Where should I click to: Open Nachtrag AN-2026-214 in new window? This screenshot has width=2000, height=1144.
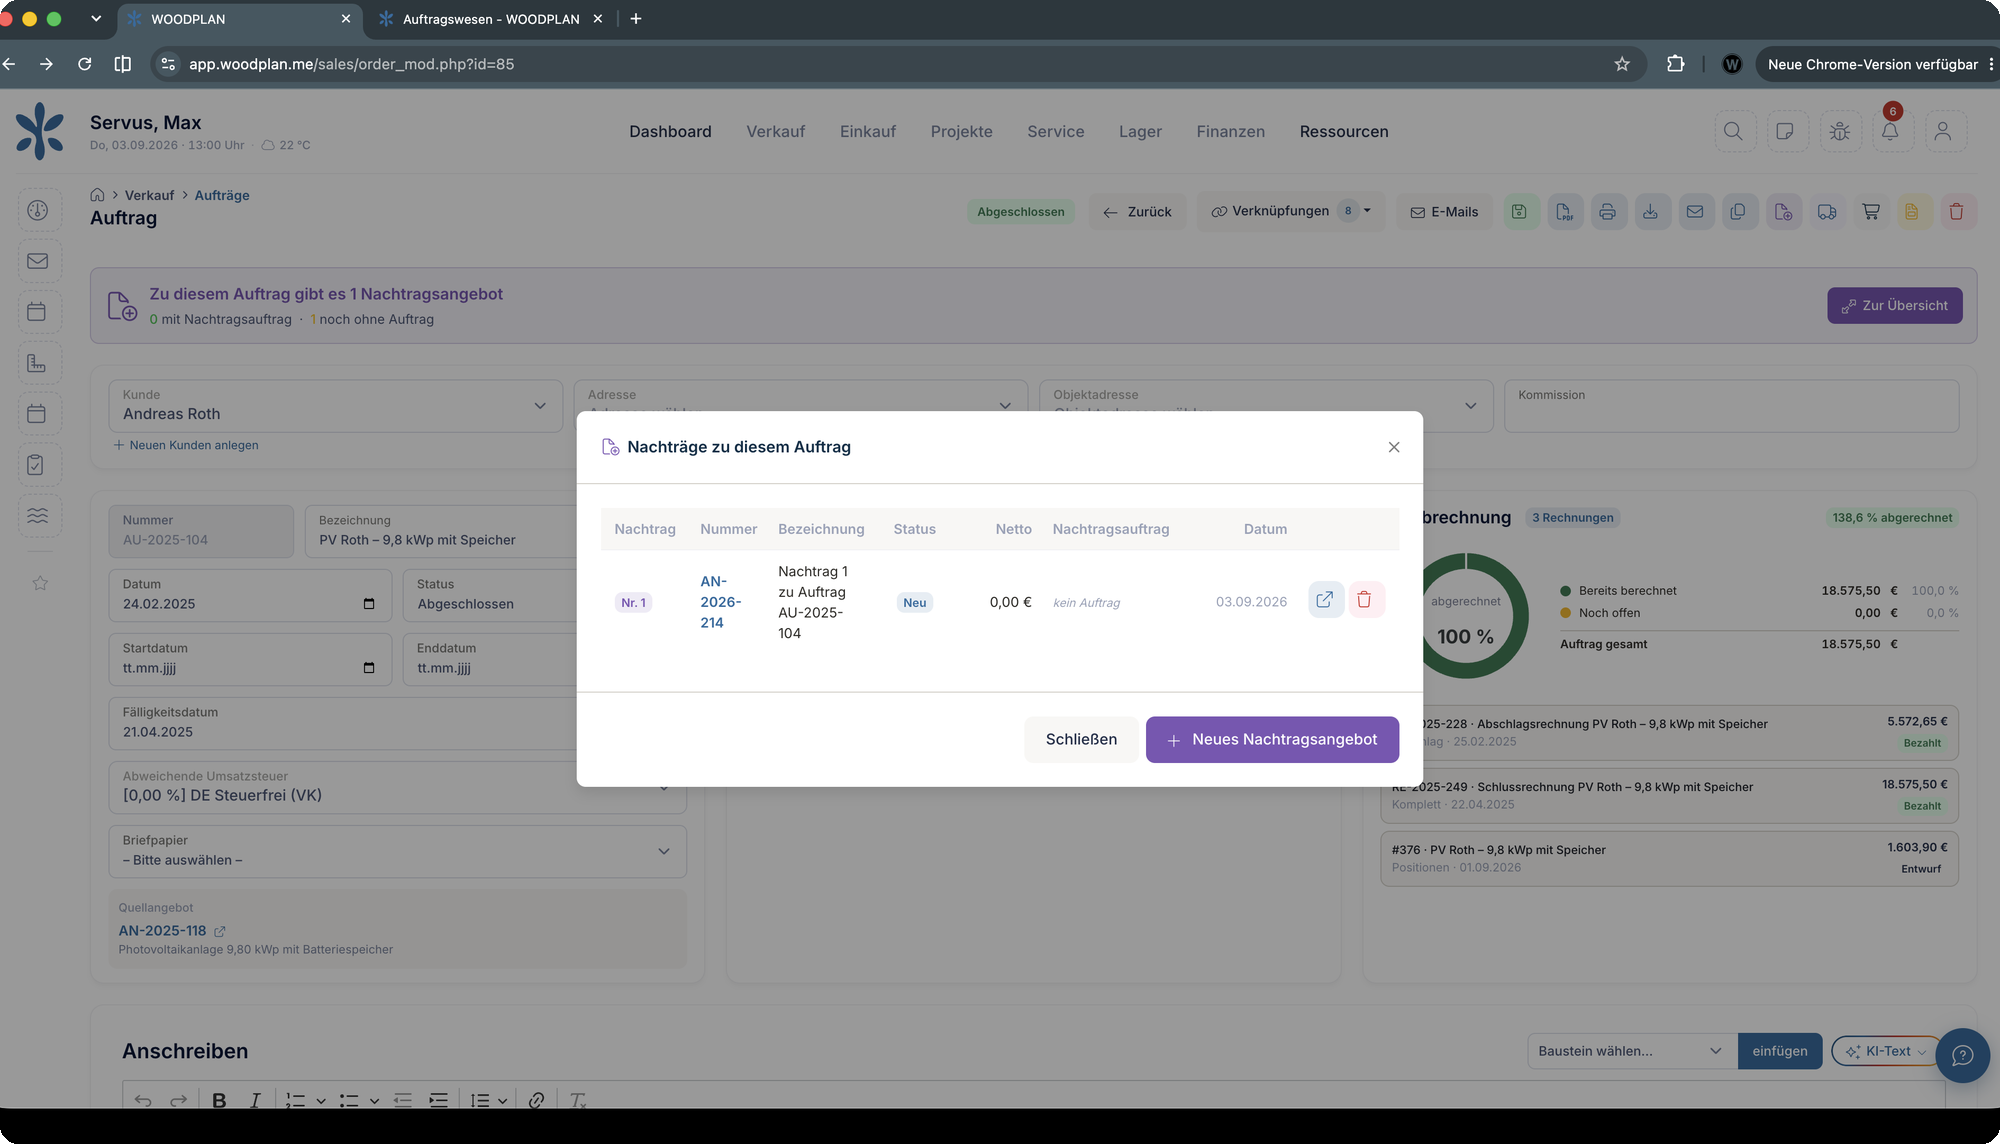(1325, 600)
